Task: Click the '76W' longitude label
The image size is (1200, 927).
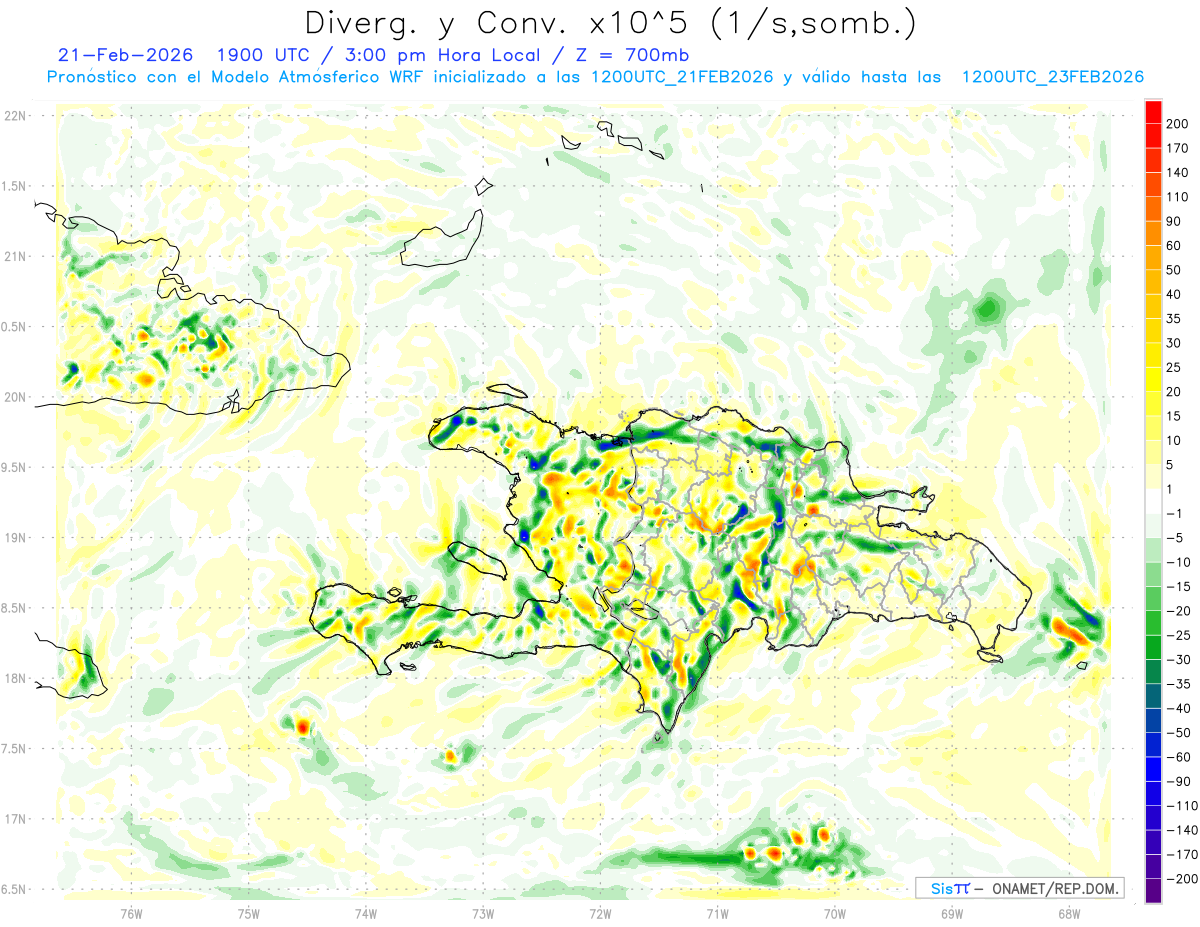Action: (x=131, y=913)
